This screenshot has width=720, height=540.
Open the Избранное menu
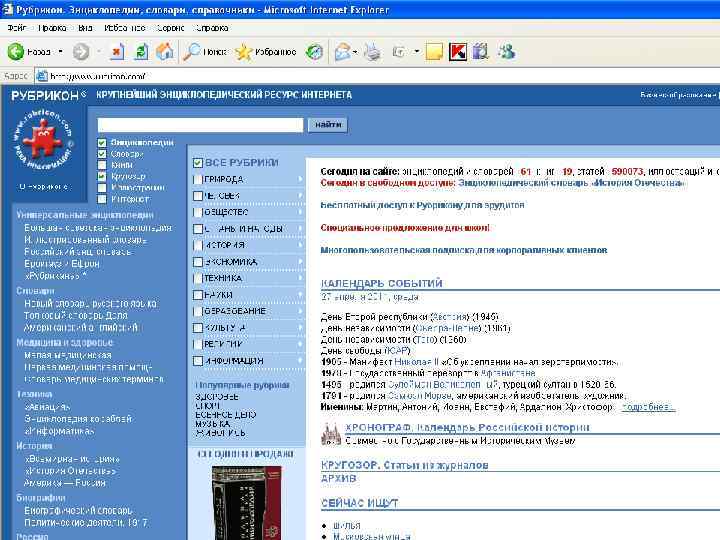coord(124,28)
